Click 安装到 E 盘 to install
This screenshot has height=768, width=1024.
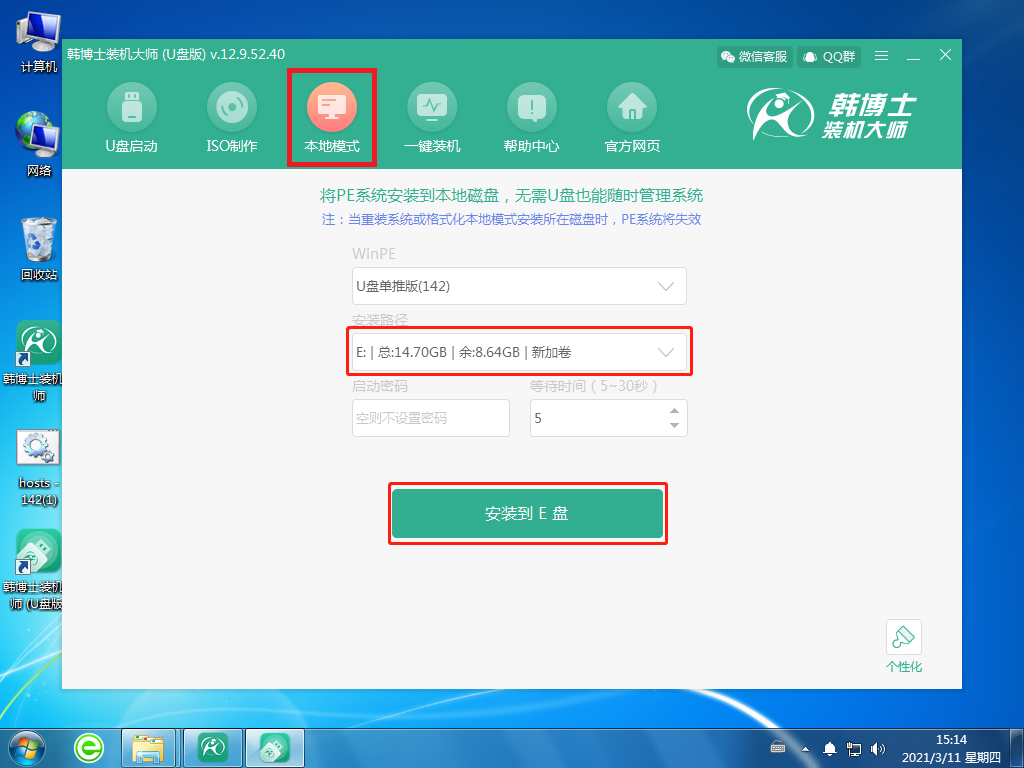527,513
